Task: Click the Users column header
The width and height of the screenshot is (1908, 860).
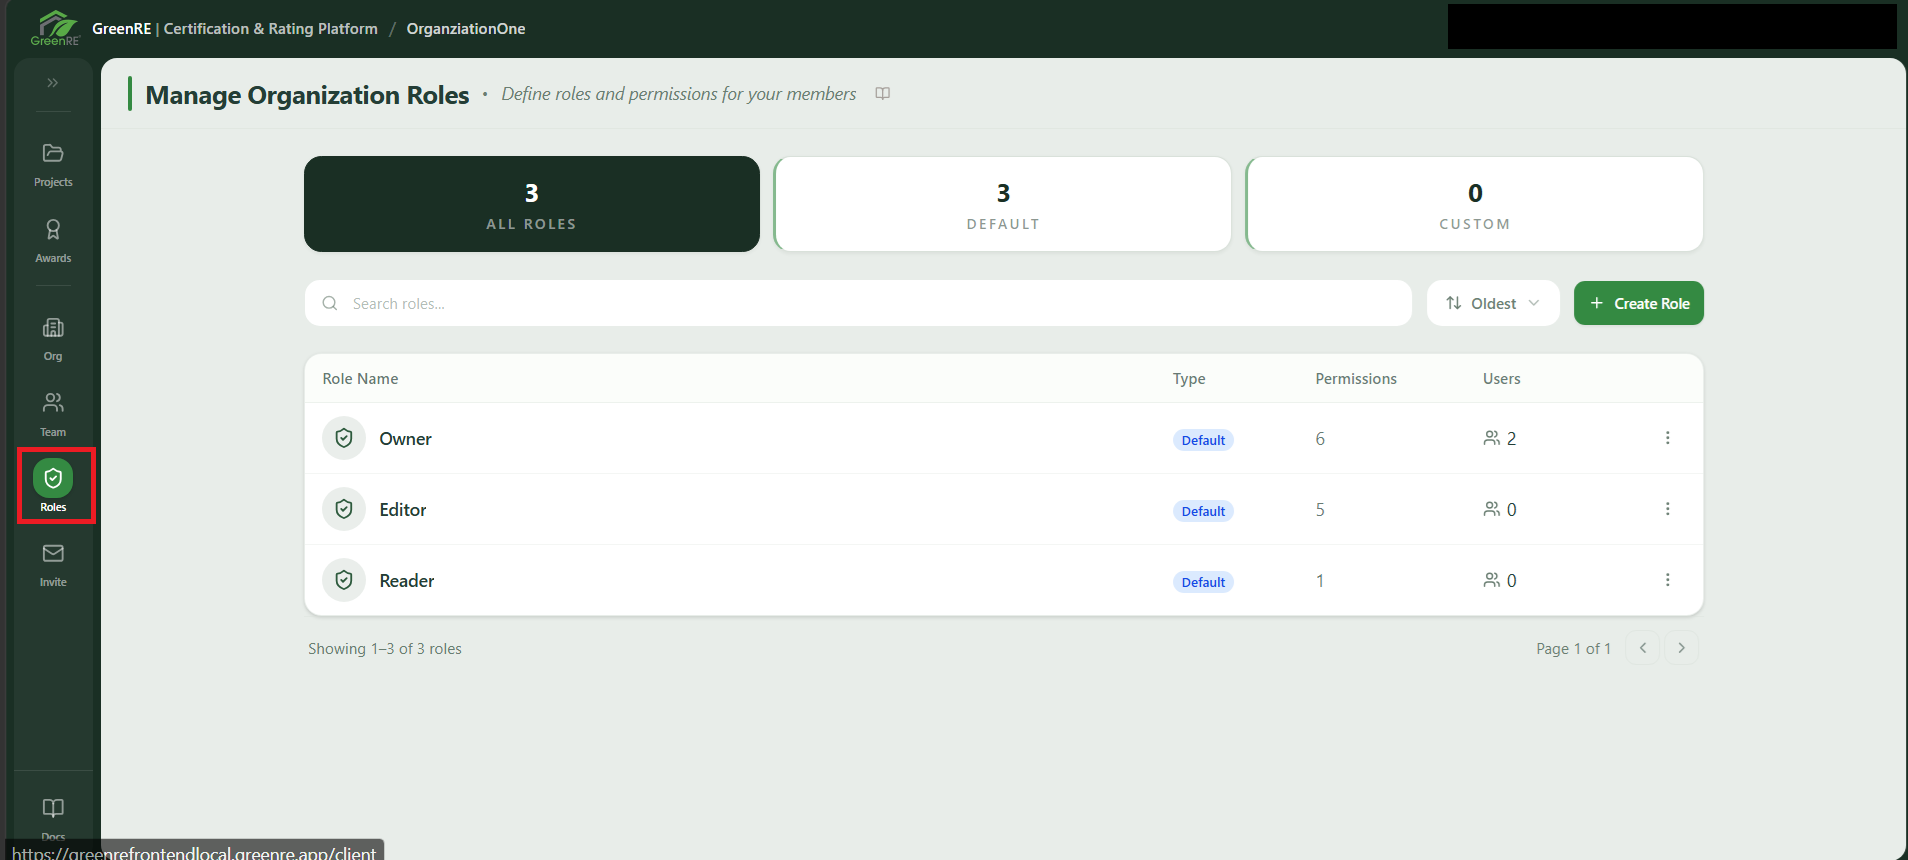Action: [x=1501, y=379]
